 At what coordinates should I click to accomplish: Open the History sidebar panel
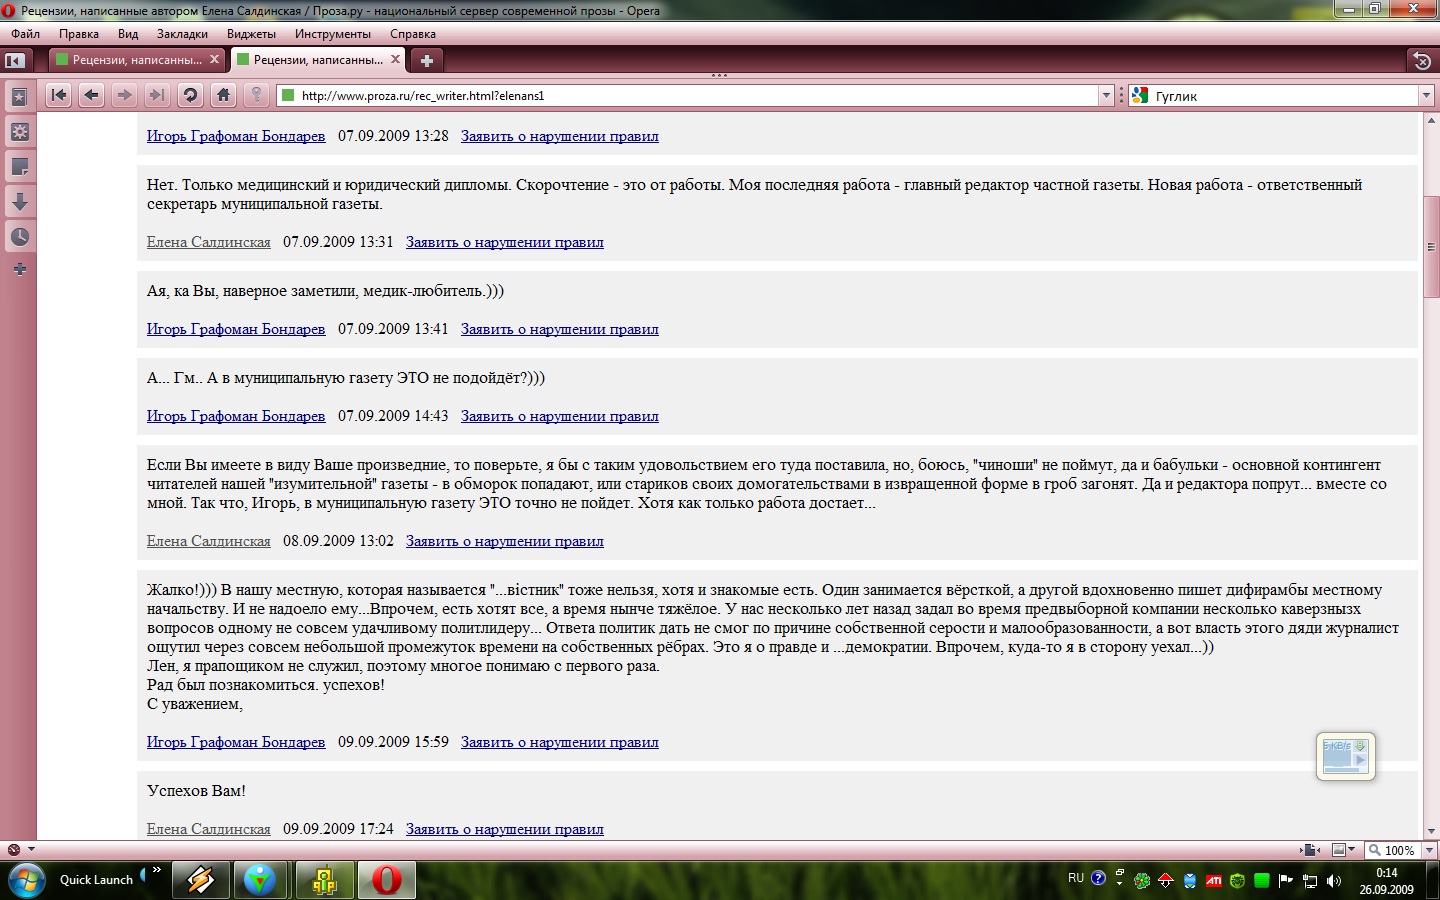19,237
